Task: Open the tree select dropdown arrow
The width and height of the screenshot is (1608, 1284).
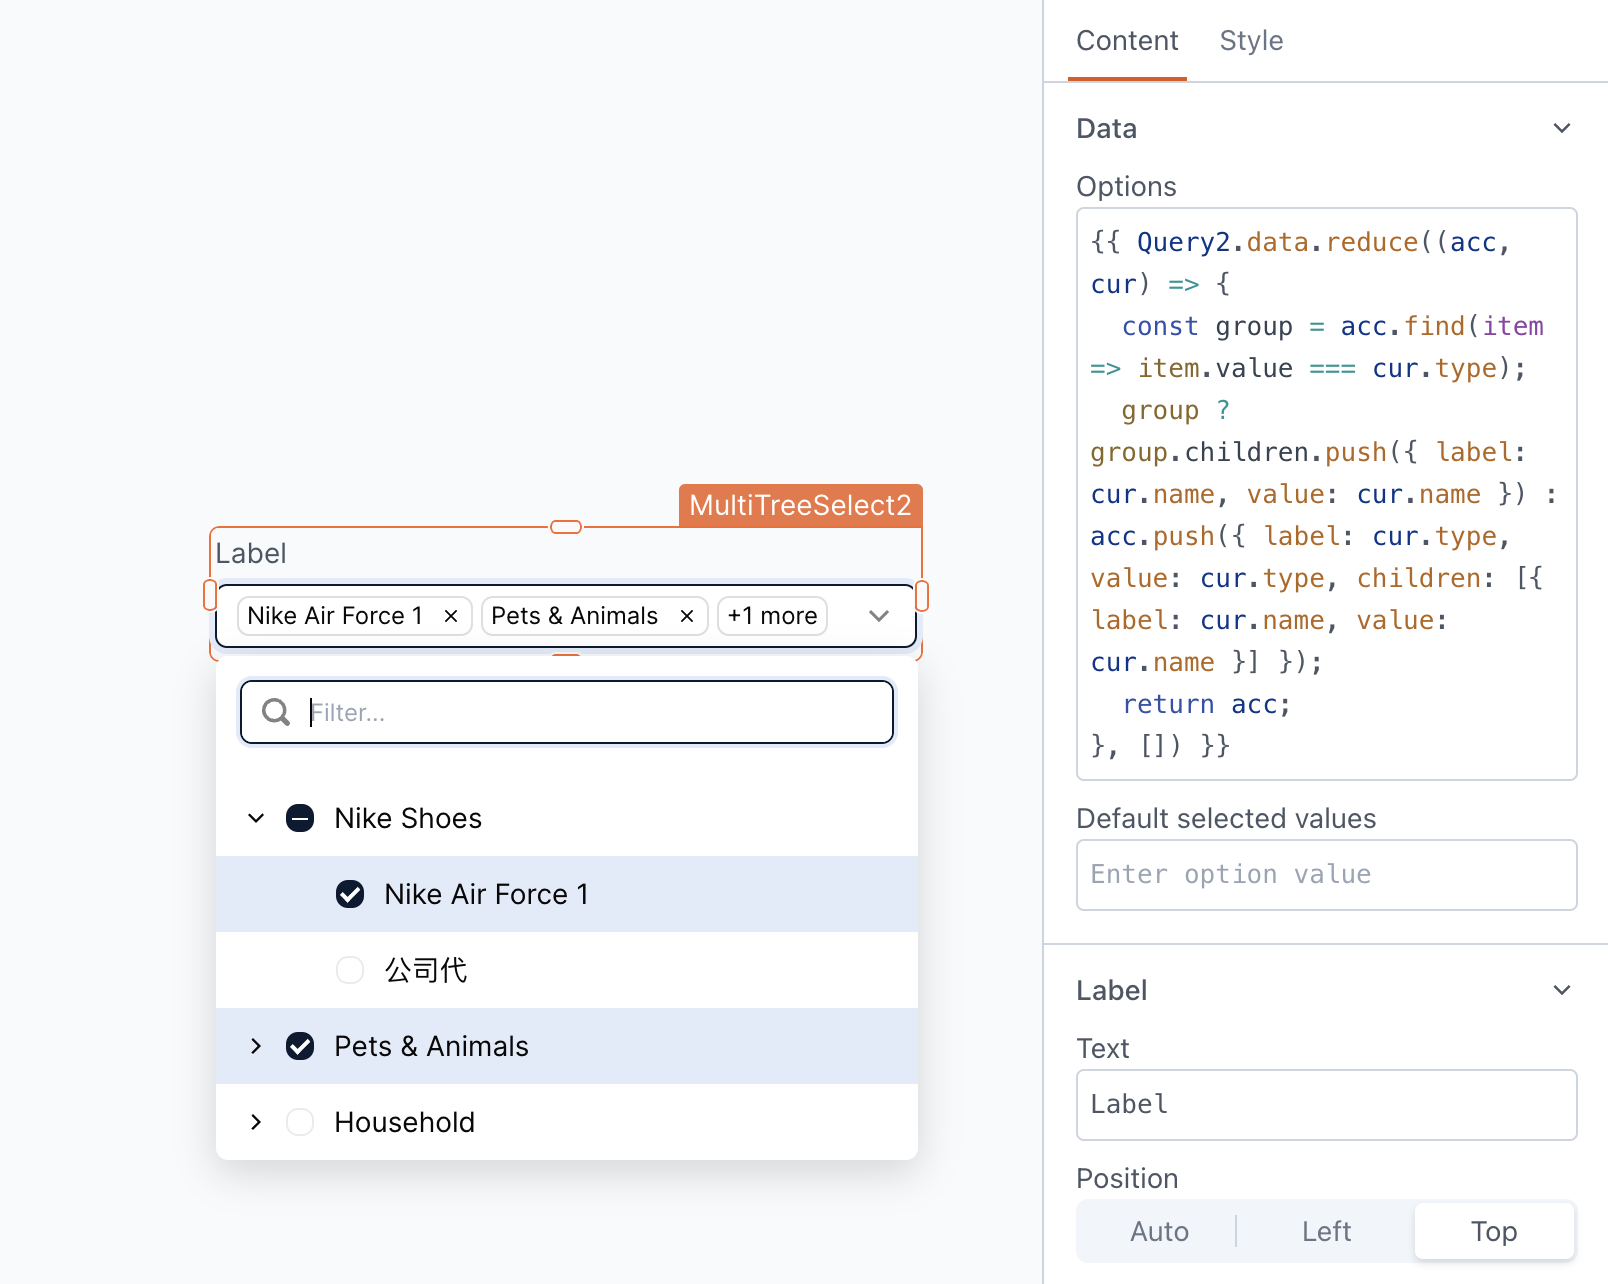Action: (878, 616)
